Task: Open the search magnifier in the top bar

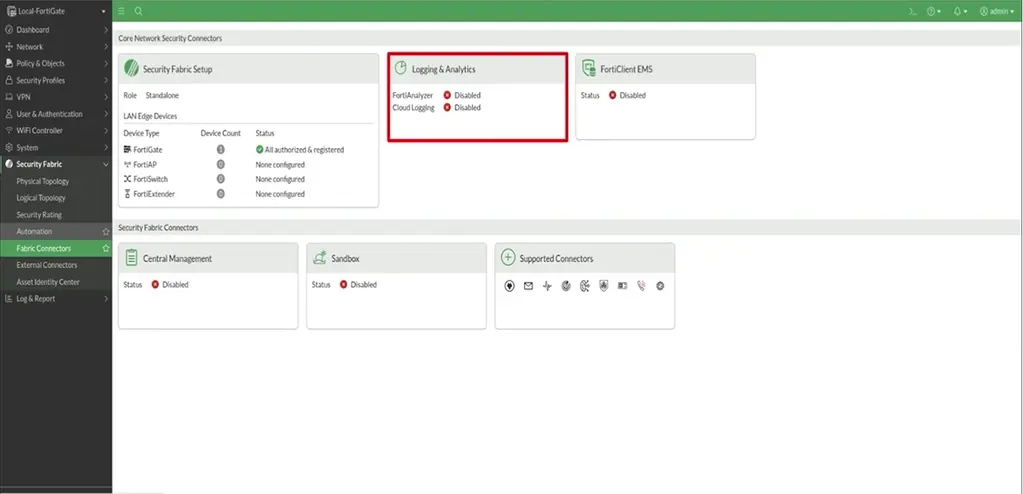Action: pyautogui.click(x=138, y=11)
